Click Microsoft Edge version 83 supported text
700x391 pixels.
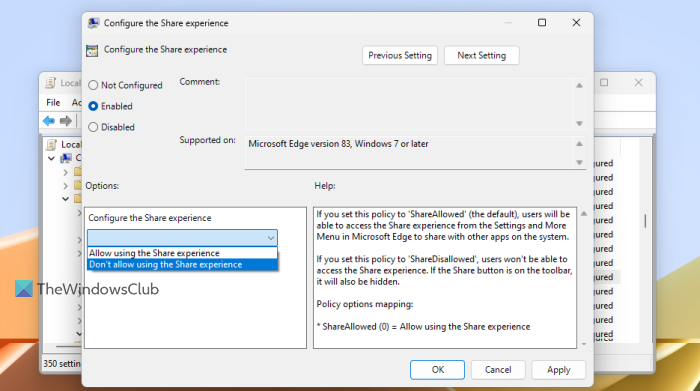click(338, 144)
